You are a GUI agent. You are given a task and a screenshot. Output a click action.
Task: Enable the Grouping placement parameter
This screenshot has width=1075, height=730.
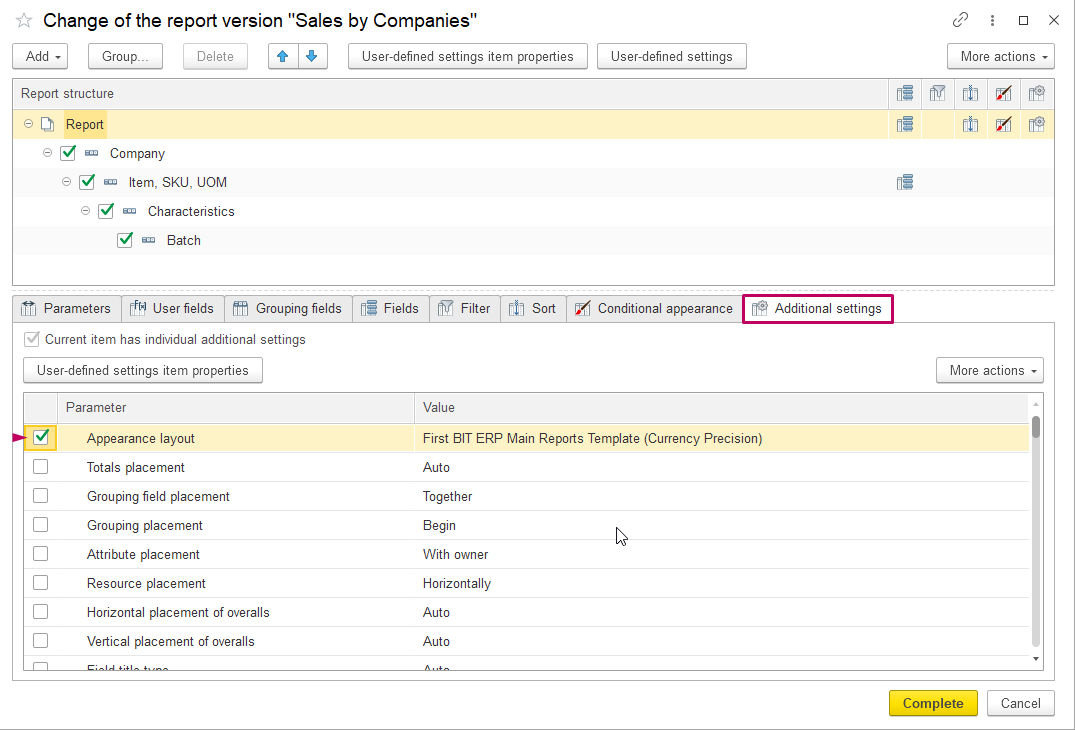40,524
